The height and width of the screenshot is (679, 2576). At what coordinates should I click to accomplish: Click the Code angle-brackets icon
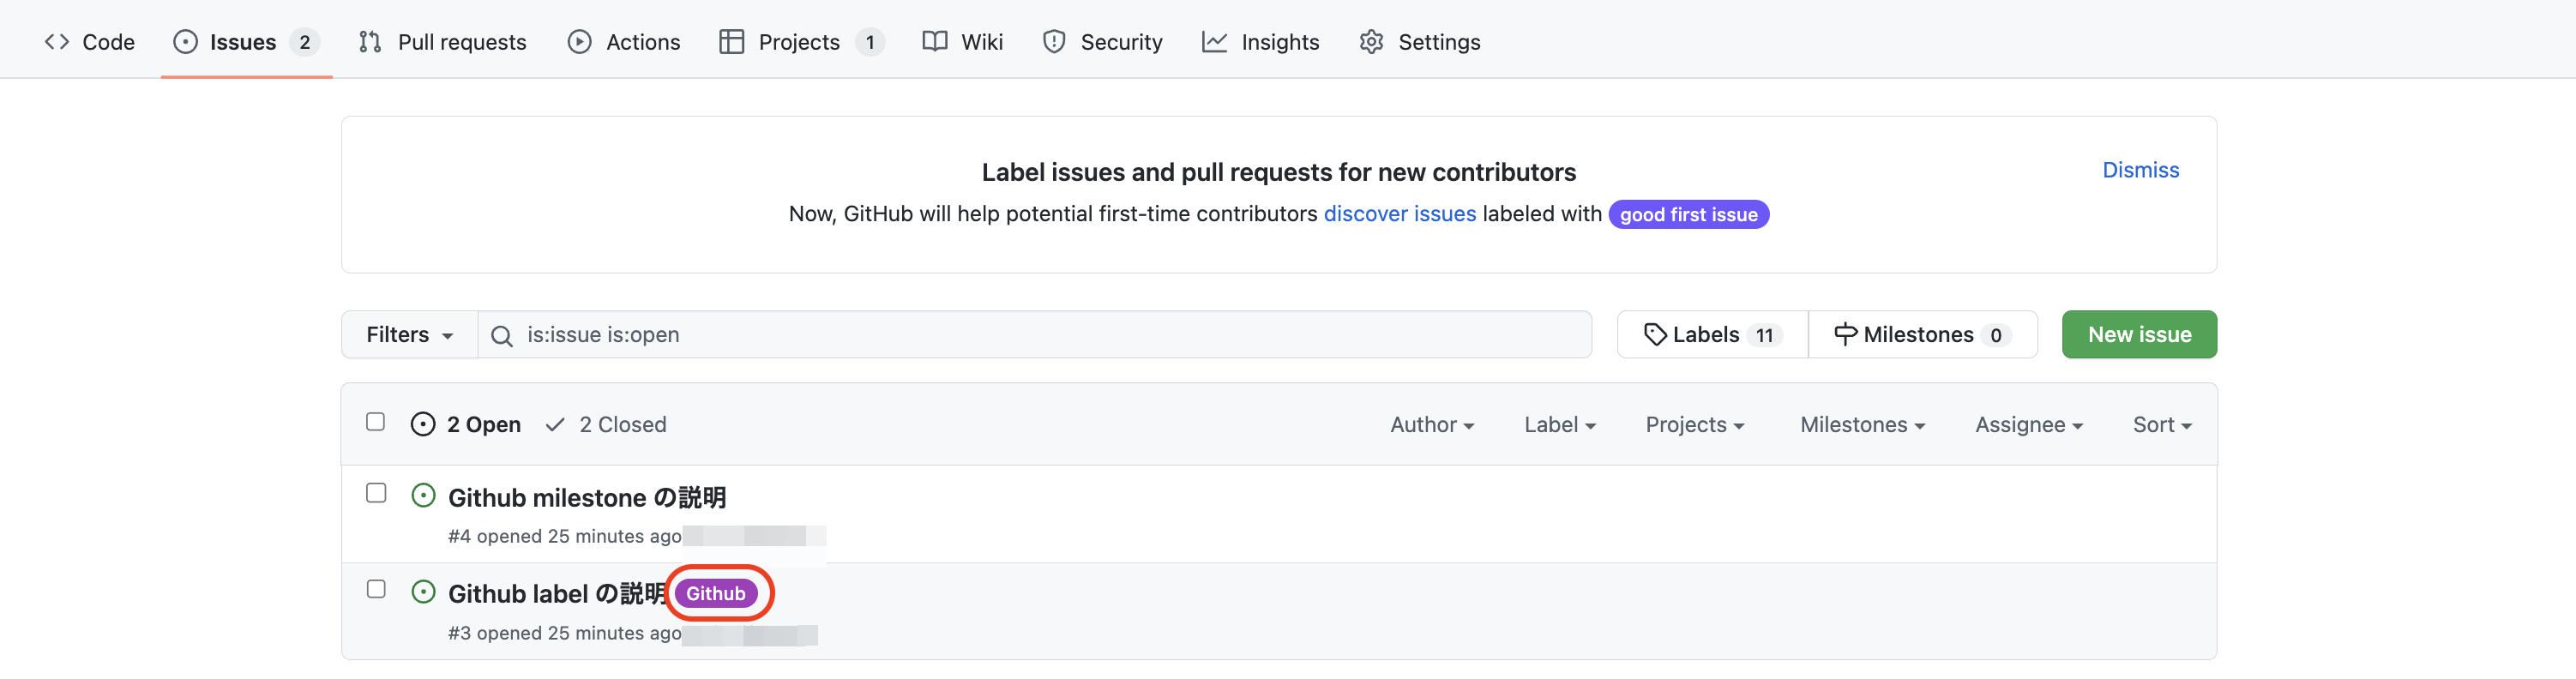pos(57,42)
